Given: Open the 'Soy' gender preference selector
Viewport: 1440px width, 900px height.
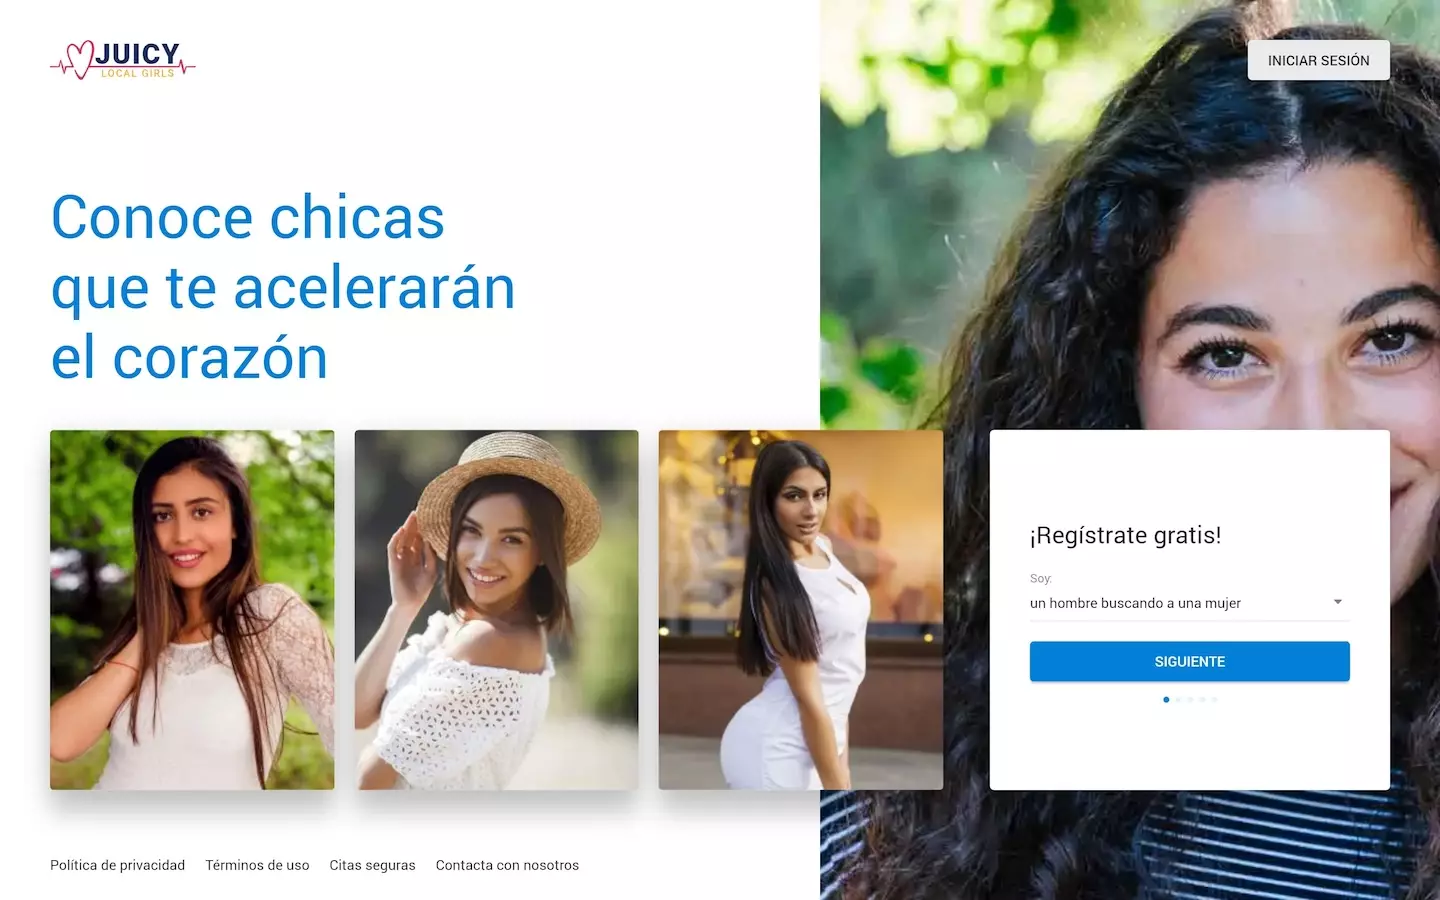Looking at the screenshot, I should pos(1190,603).
